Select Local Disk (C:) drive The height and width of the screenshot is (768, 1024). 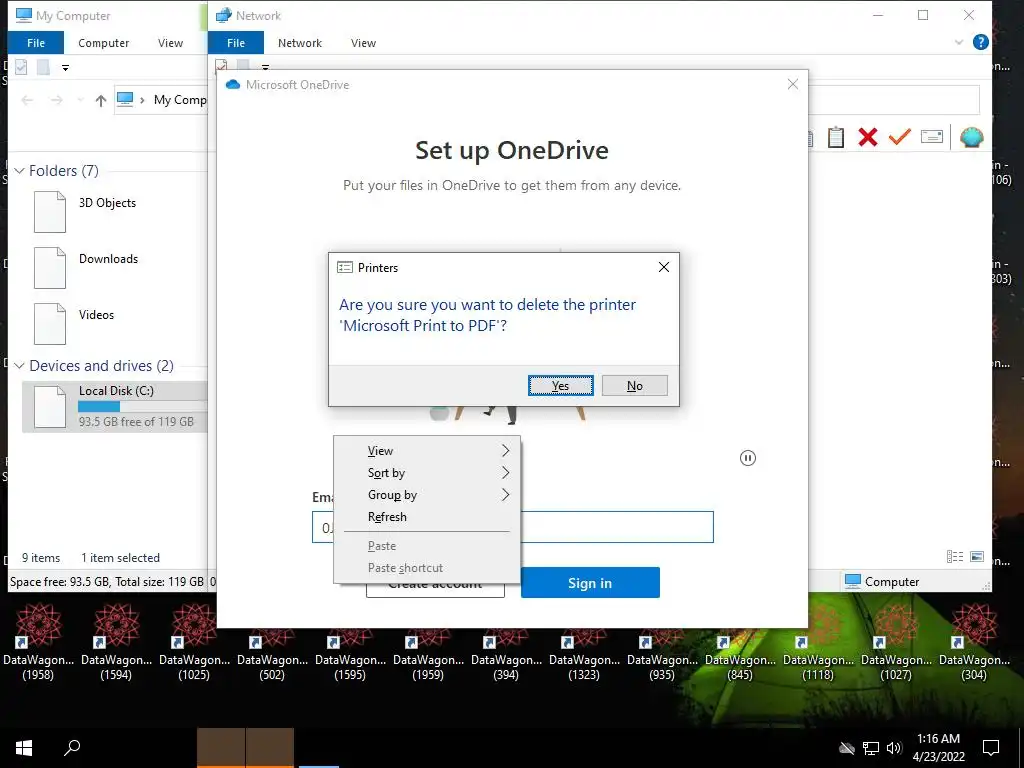click(115, 407)
